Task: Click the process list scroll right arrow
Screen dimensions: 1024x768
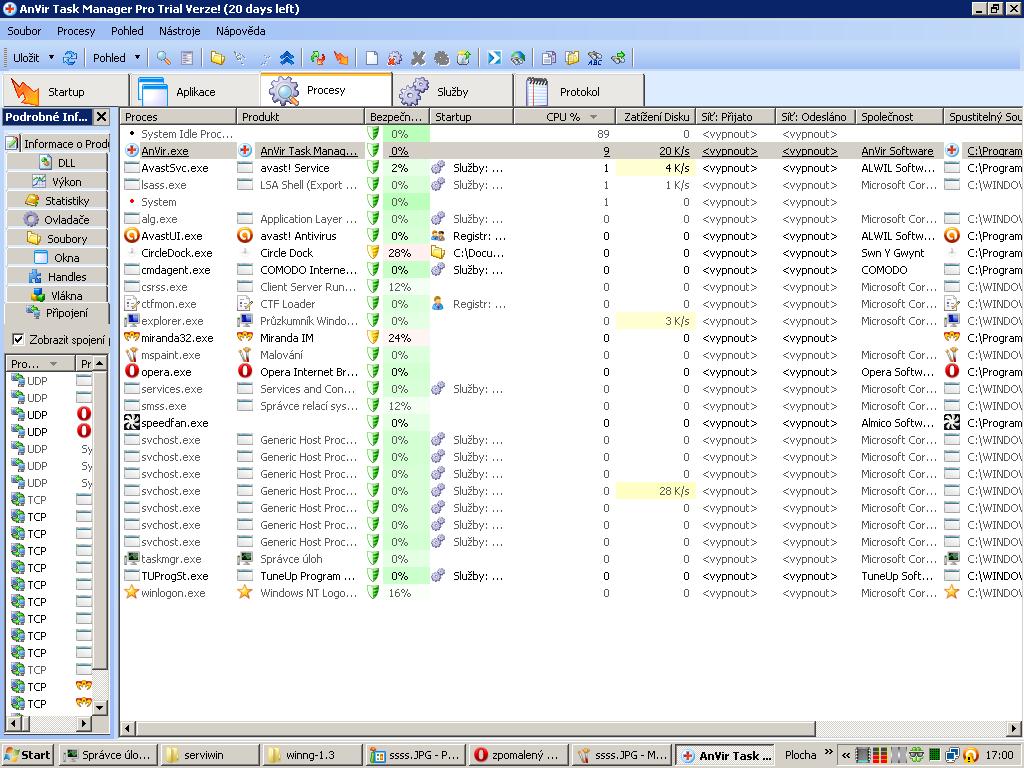Action: click(x=1014, y=728)
